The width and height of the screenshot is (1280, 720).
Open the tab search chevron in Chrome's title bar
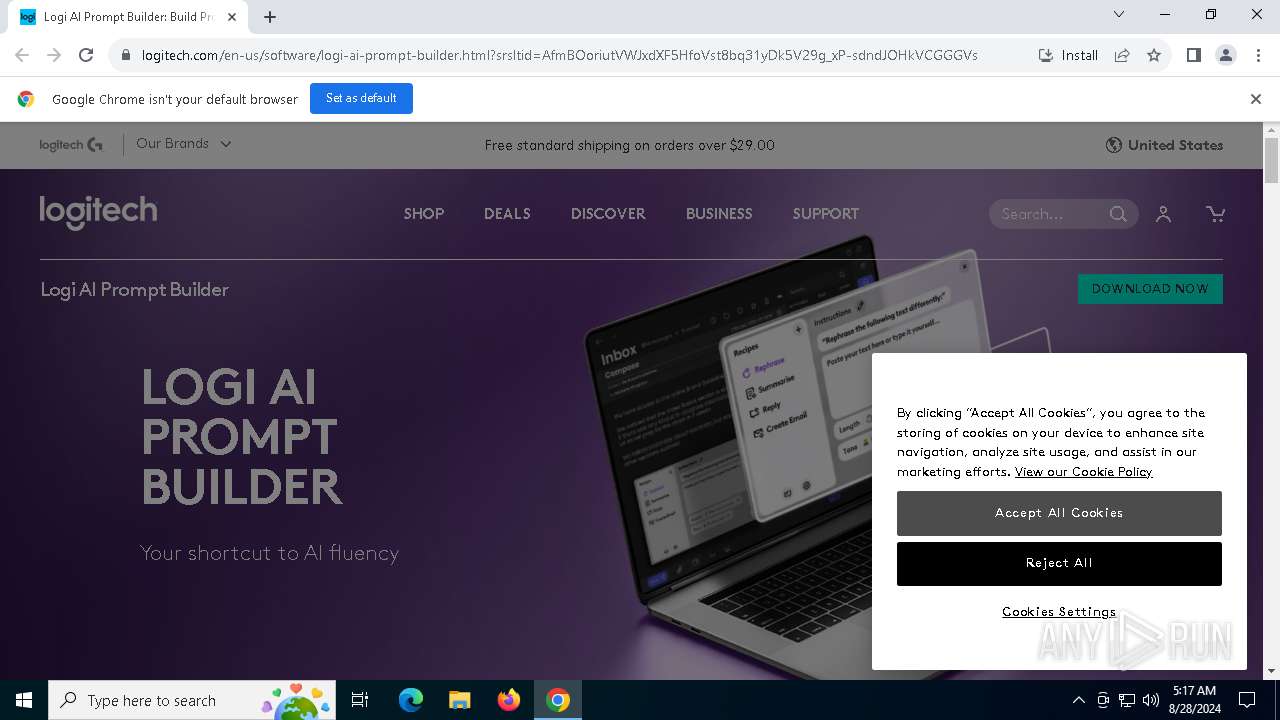click(1119, 15)
